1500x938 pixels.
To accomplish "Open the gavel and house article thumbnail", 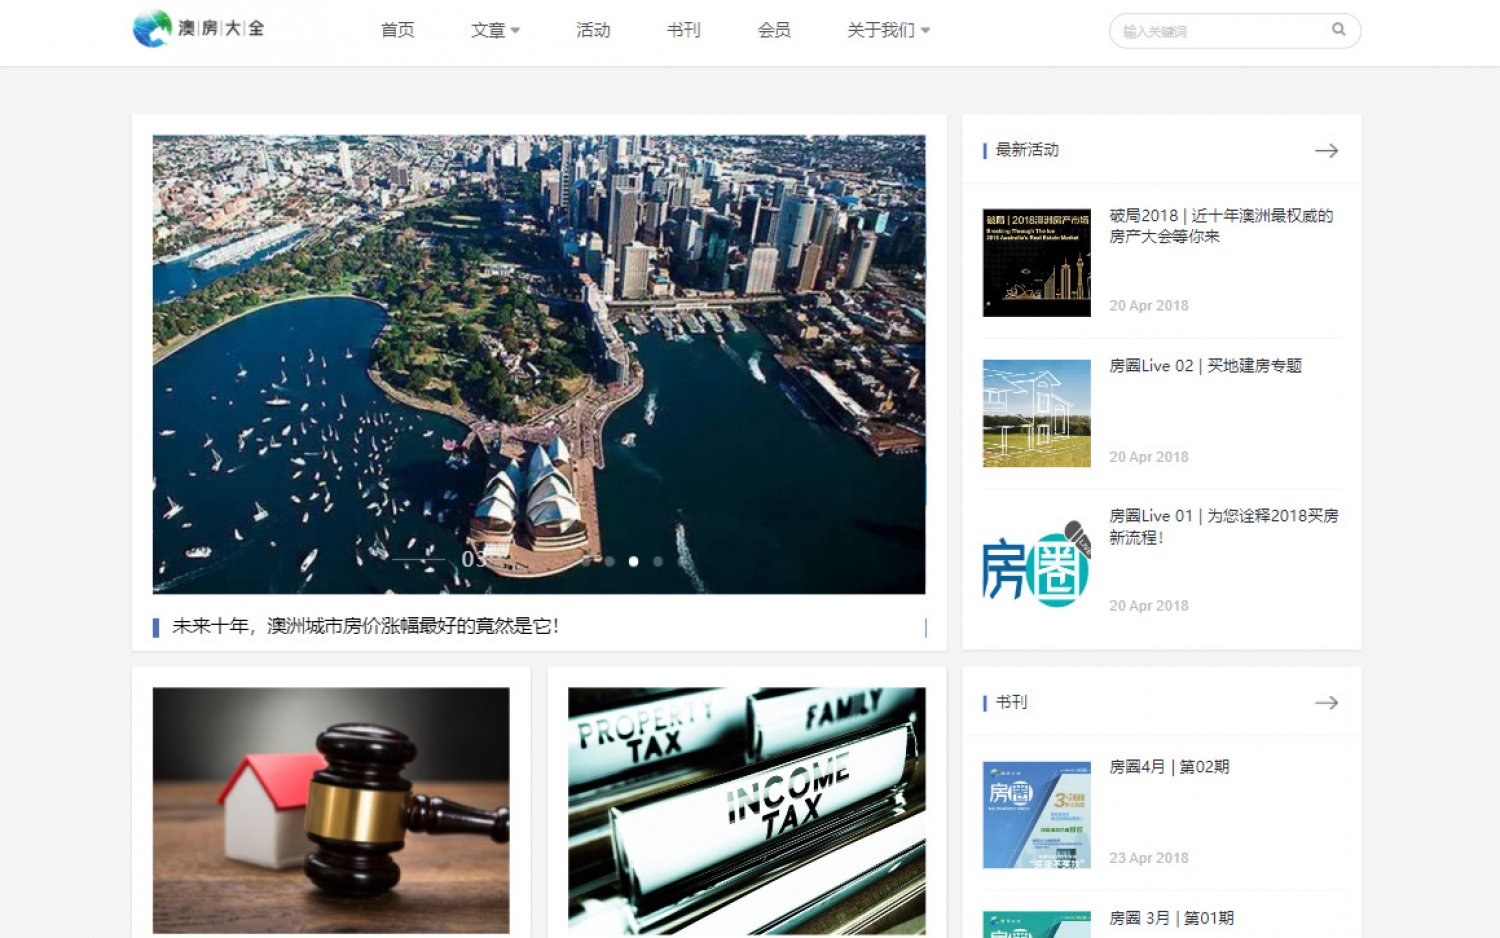I will click(x=331, y=809).
